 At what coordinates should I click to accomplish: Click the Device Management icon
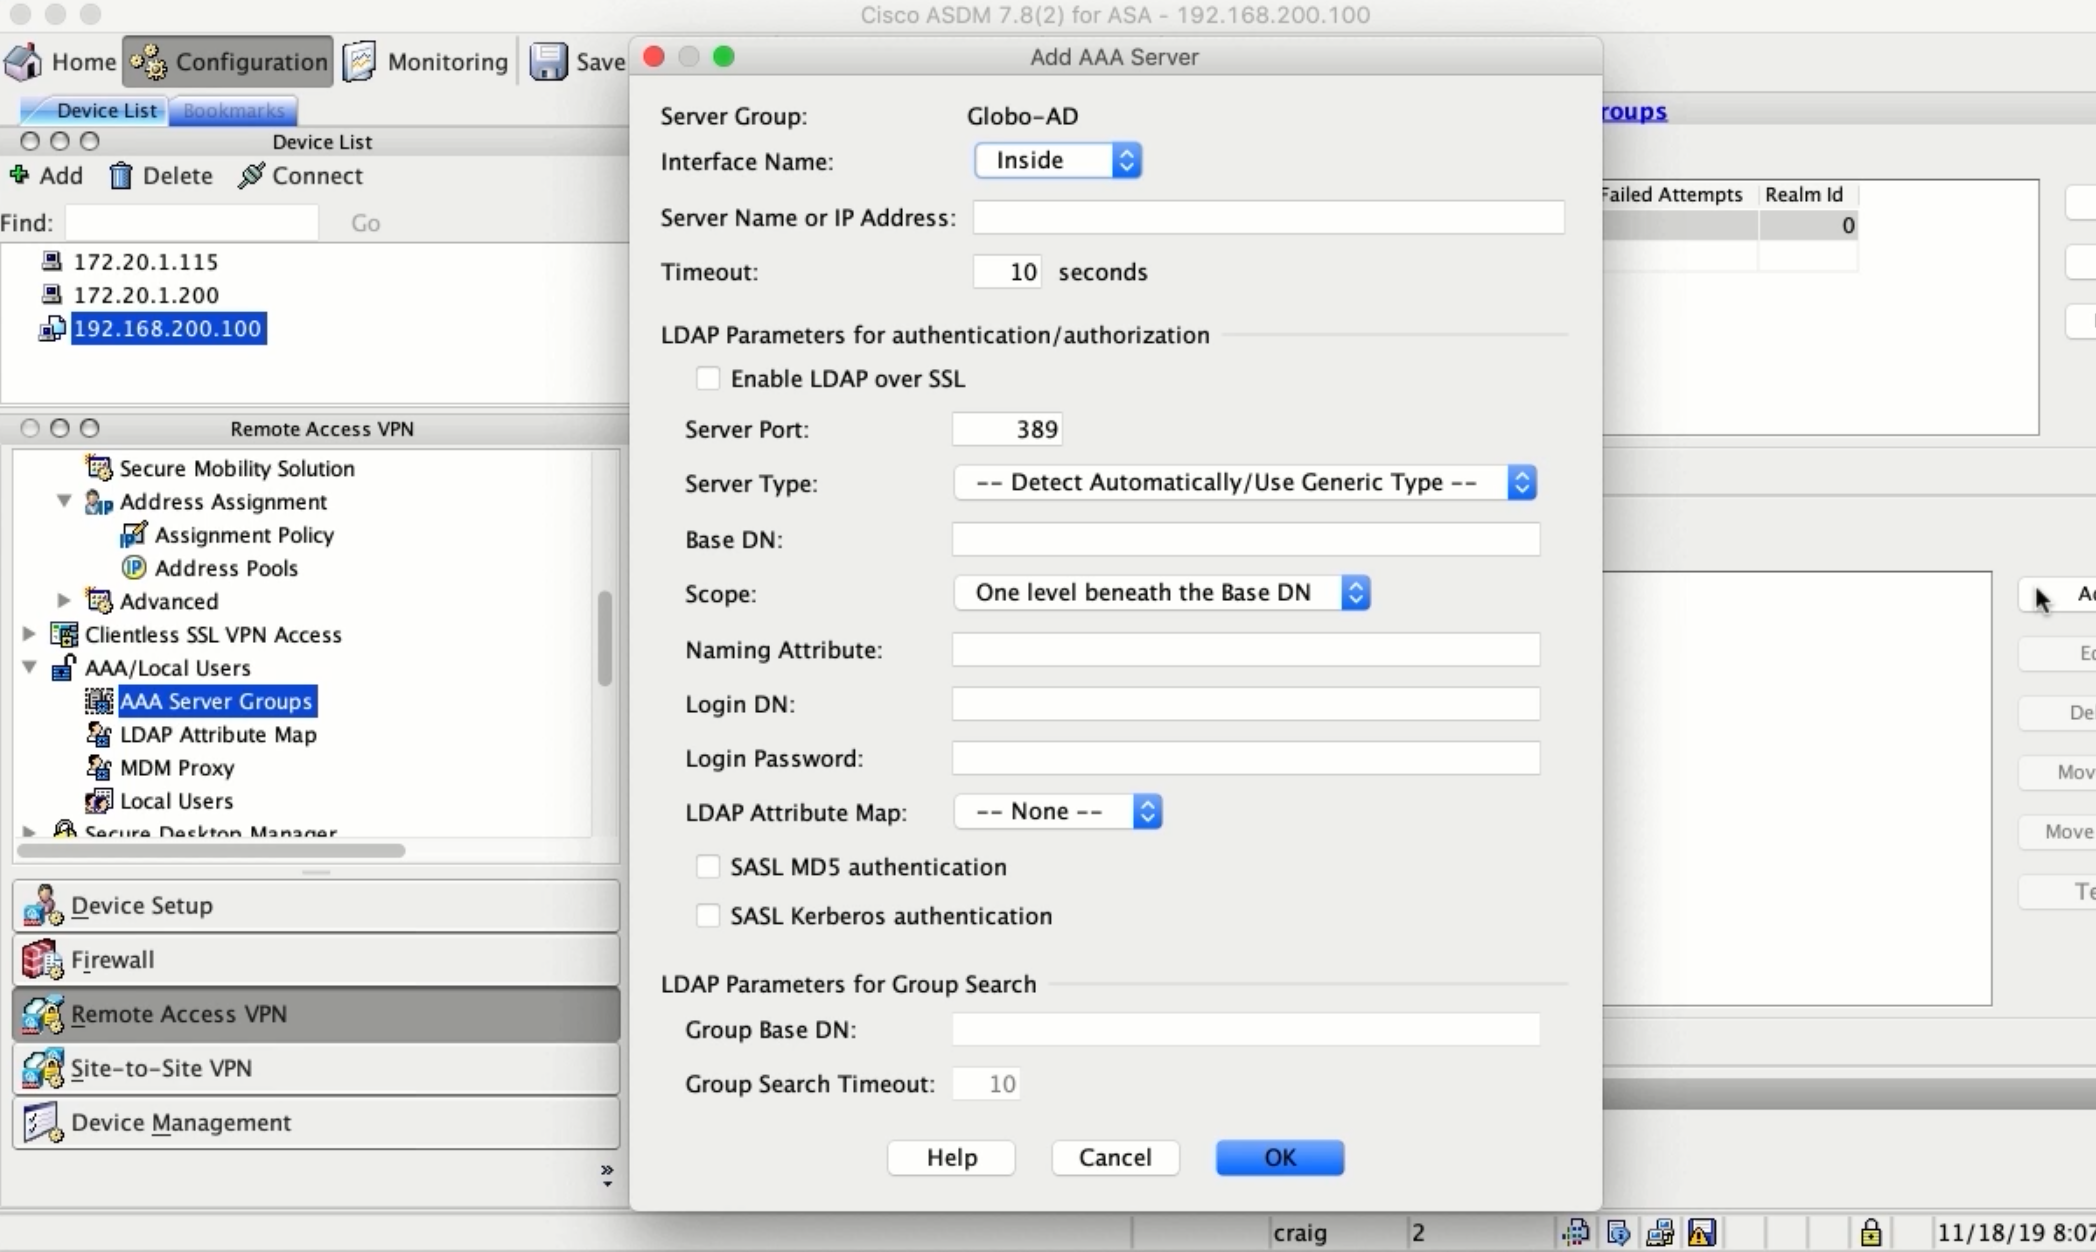point(43,1122)
